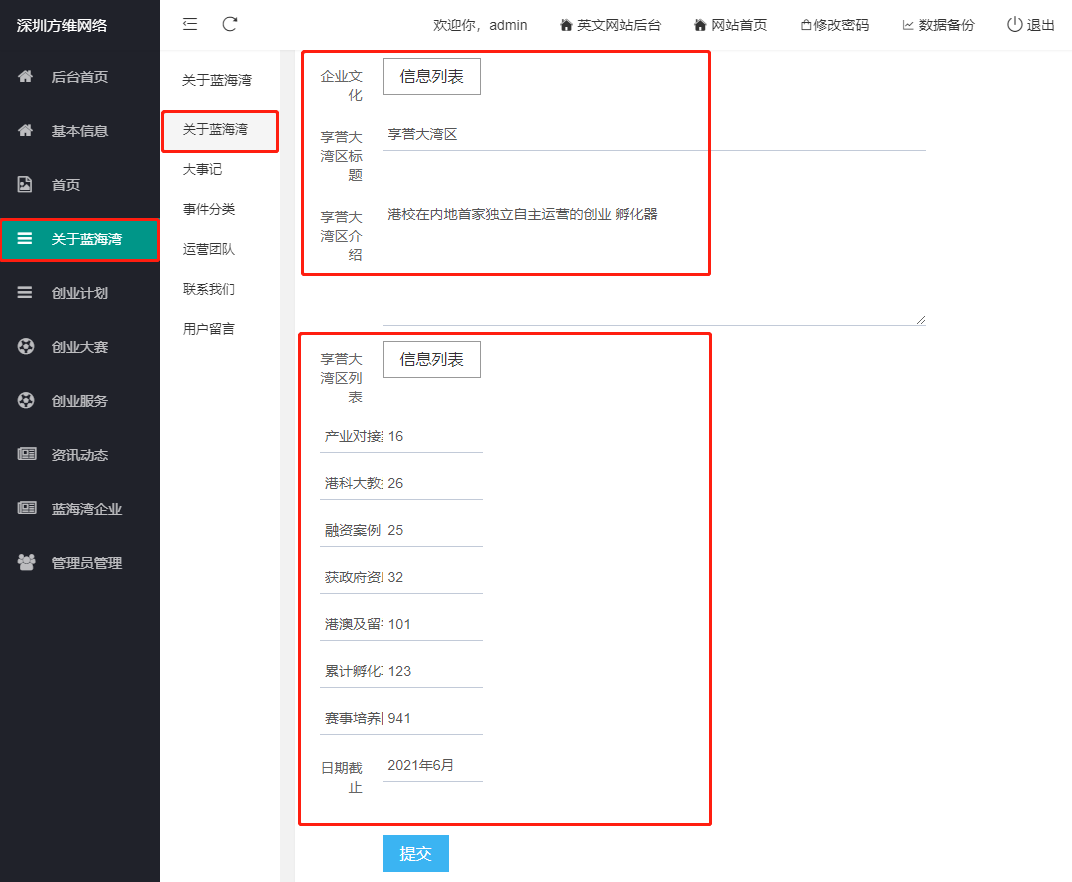The image size is (1072, 882).
Task: Click the 日期截止 input field
Action: tap(432, 766)
